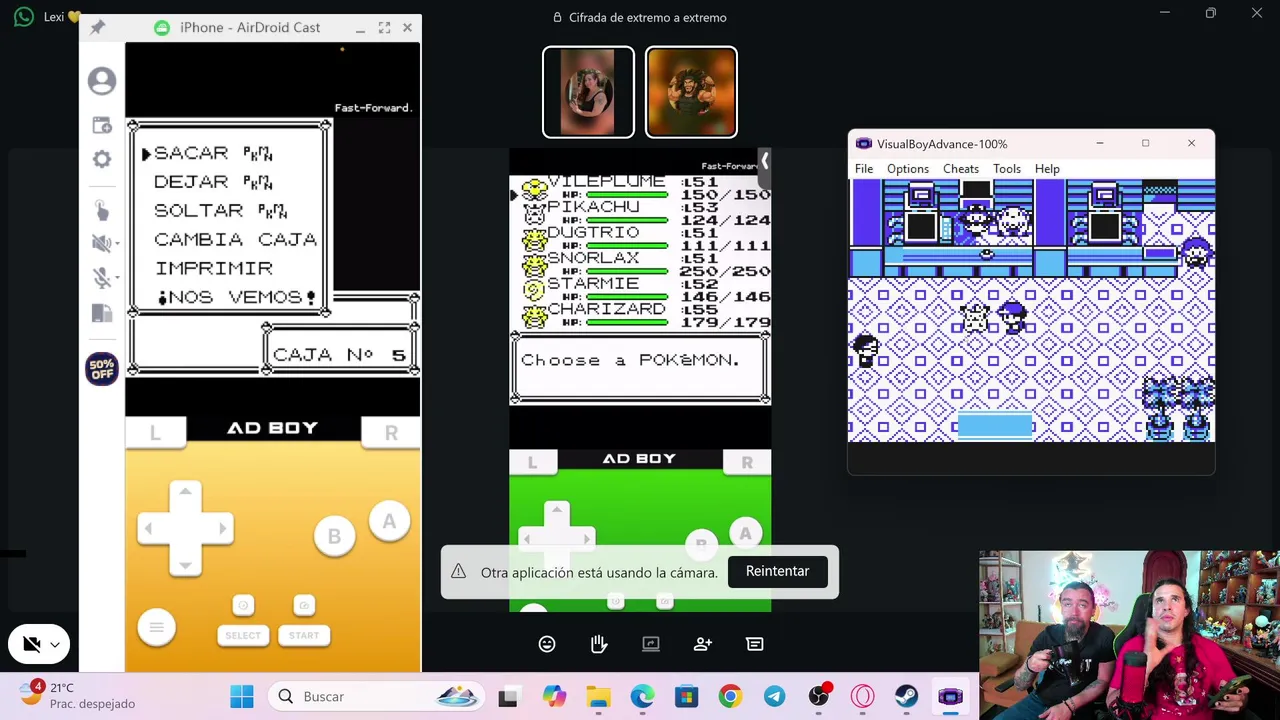
Task: Add a participant to the call
Action: click(703, 644)
